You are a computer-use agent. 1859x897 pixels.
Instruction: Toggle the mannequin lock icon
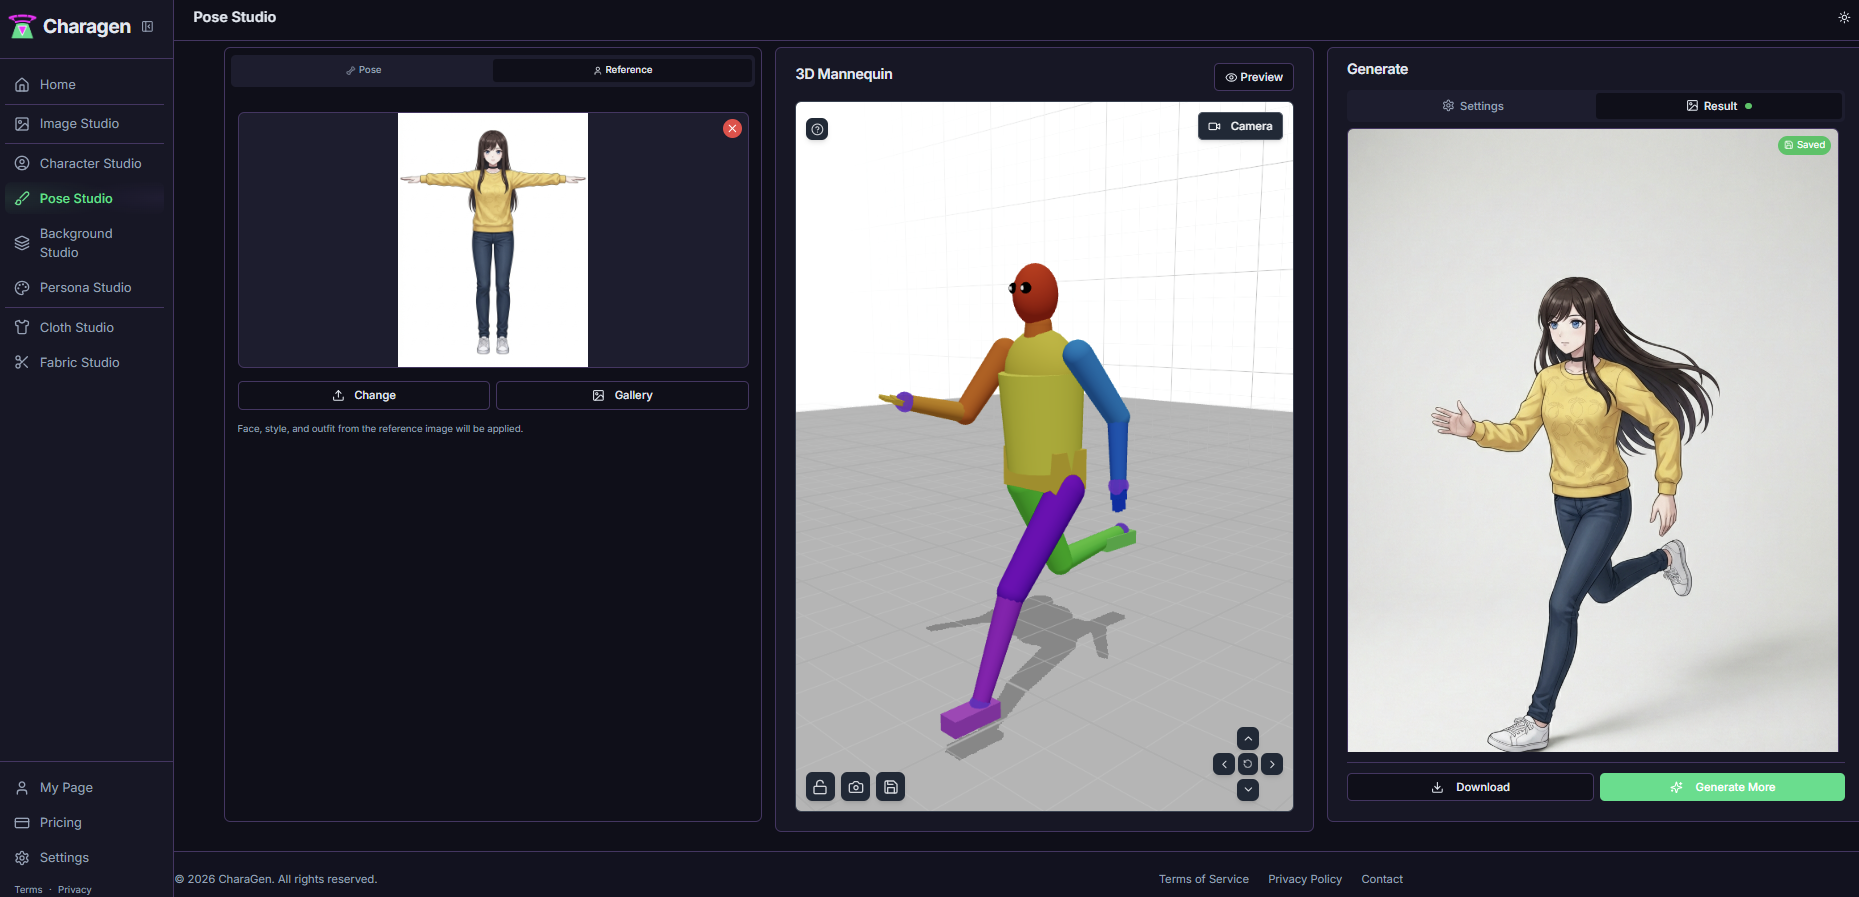(x=820, y=787)
